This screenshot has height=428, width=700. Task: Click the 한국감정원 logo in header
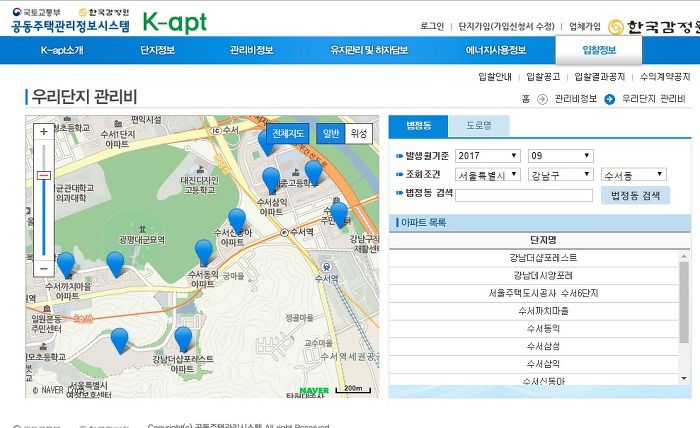coord(654,27)
